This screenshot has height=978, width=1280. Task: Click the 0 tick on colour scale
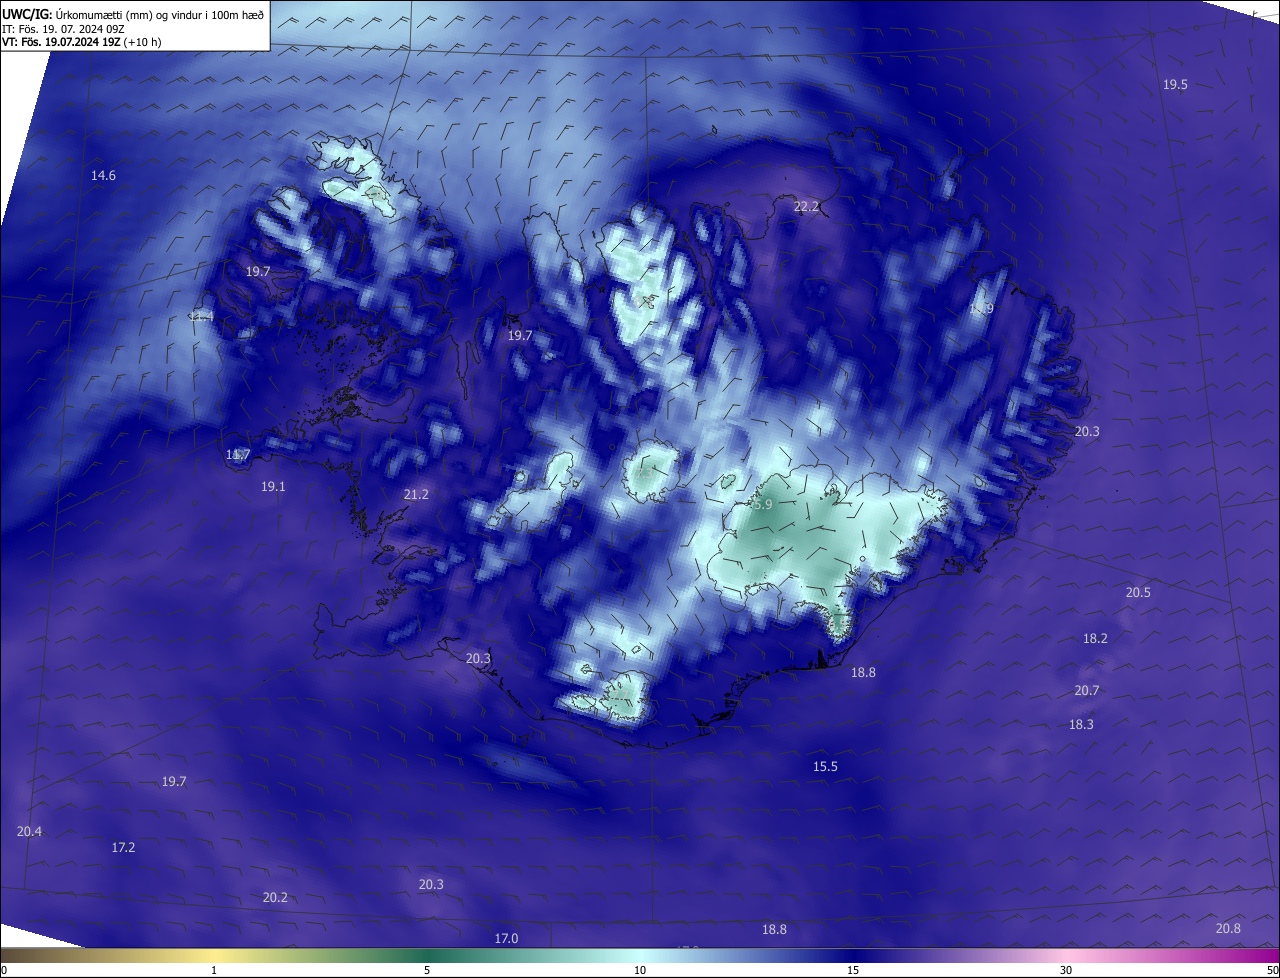pos(3,970)
